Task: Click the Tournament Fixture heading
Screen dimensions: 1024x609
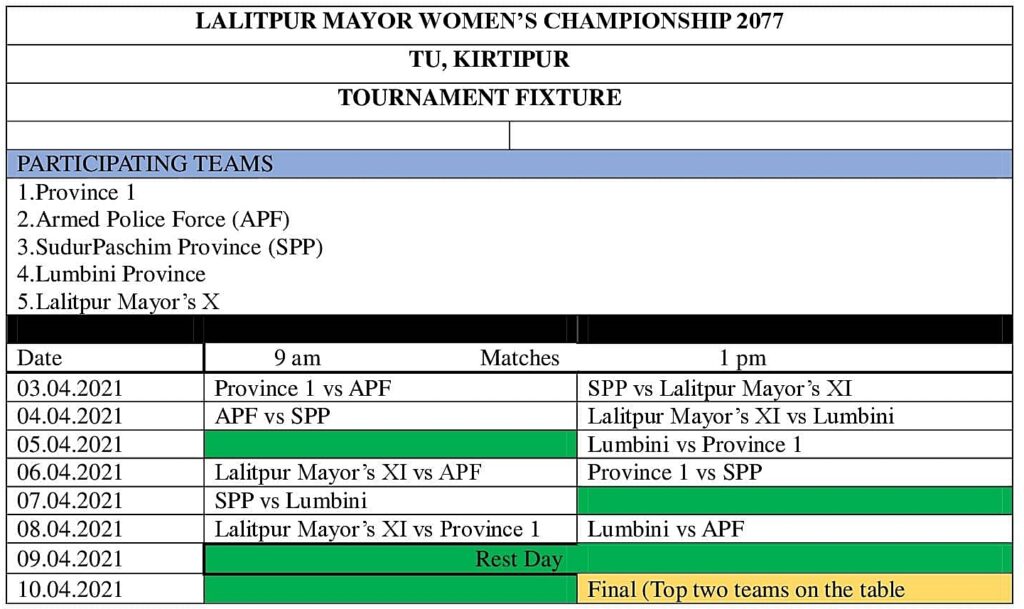Action: click(479, 98)
